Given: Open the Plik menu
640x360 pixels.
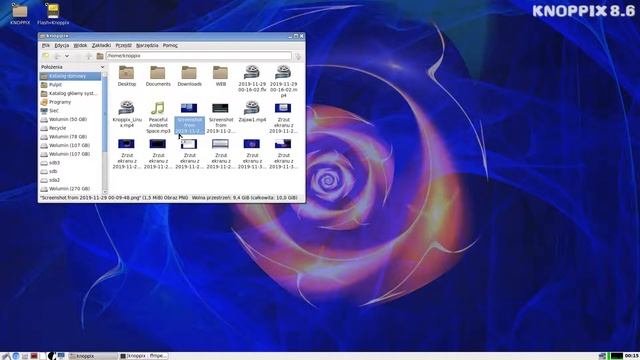Looking at the screenshot, I should click(x=46, y=45).
